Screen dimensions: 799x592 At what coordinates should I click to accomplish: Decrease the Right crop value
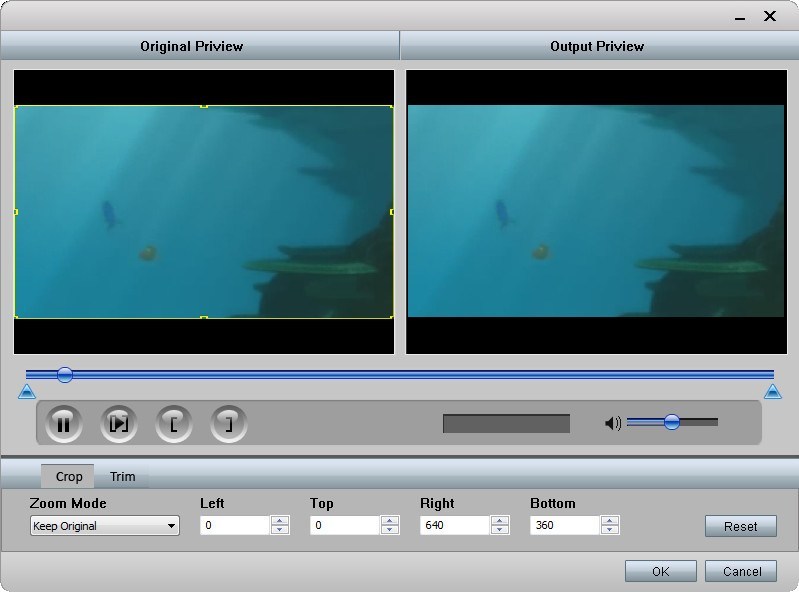[500, 530]
